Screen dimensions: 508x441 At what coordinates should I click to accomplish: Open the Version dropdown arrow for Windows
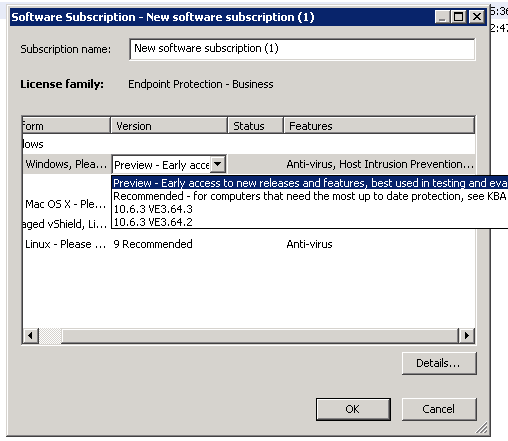218,164
